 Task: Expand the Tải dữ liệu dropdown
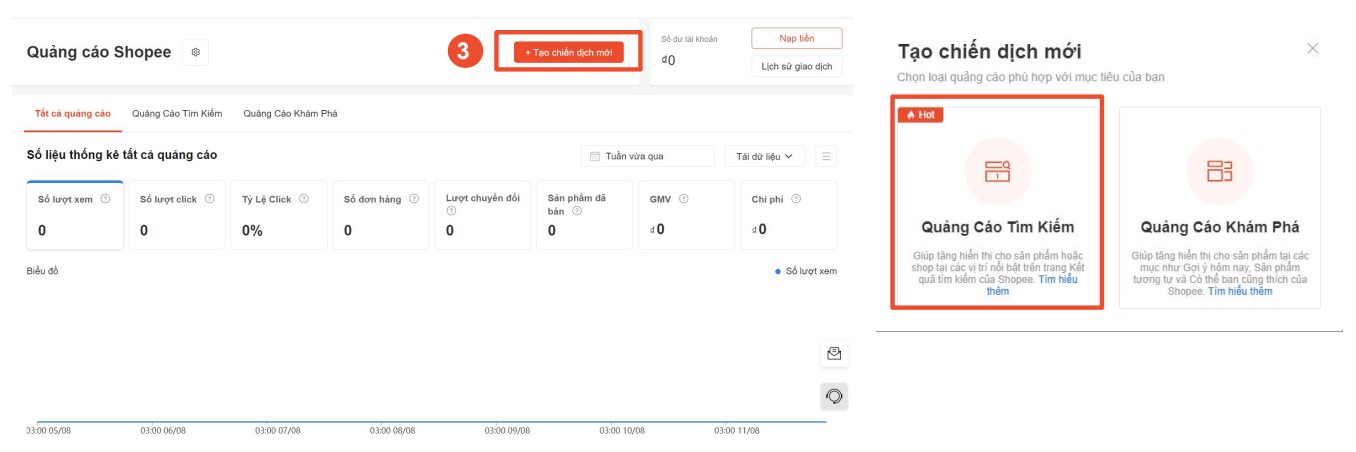coord(765,156)
